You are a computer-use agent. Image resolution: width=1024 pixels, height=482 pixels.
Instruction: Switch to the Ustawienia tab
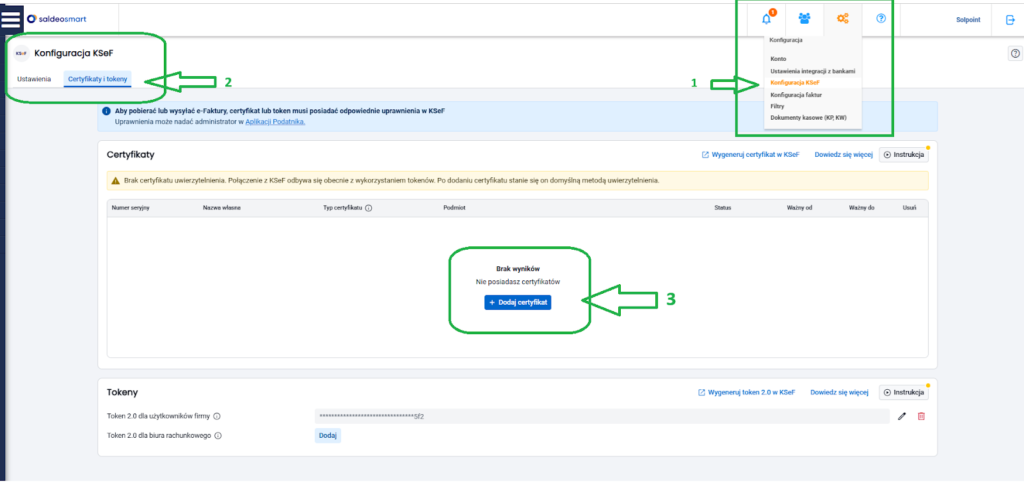click(x=34, y=78)
